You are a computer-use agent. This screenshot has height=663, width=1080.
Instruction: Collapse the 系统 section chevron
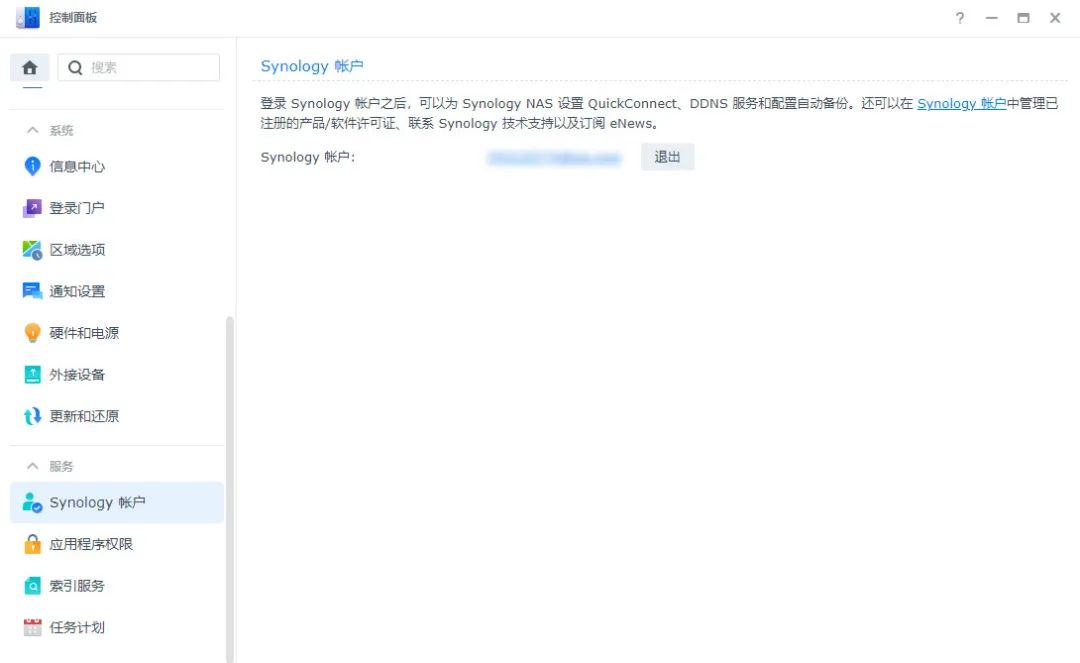[x=32, y=130]
